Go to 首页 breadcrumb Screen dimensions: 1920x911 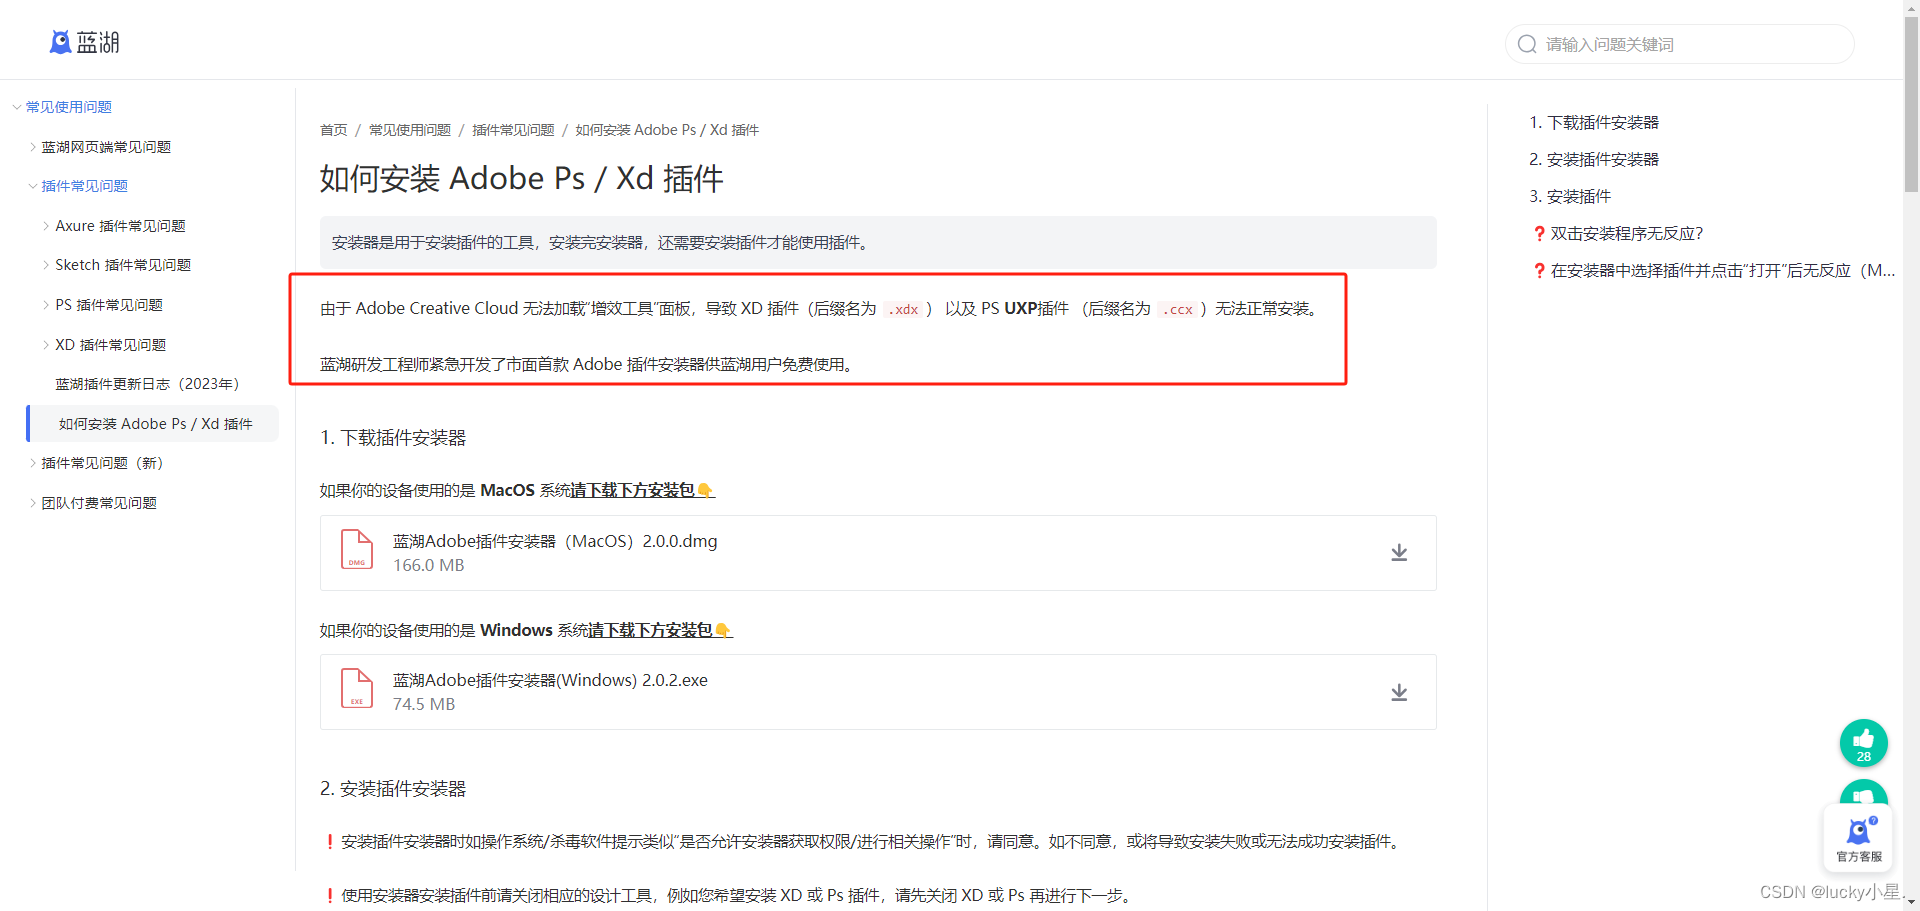333,130
